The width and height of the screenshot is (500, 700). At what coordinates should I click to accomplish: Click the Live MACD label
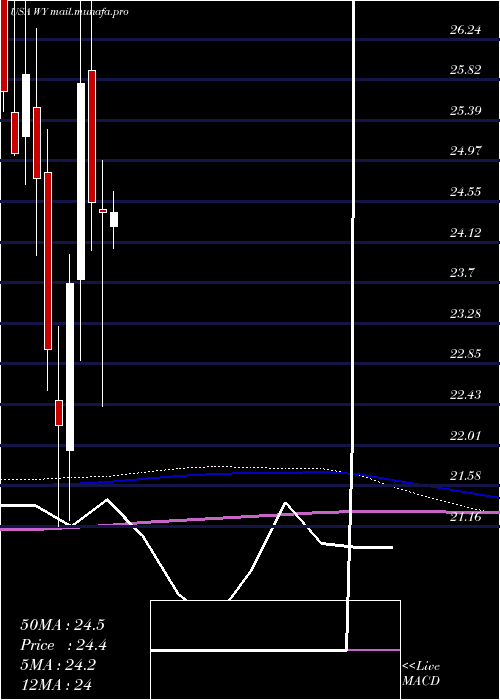point(421,673)
